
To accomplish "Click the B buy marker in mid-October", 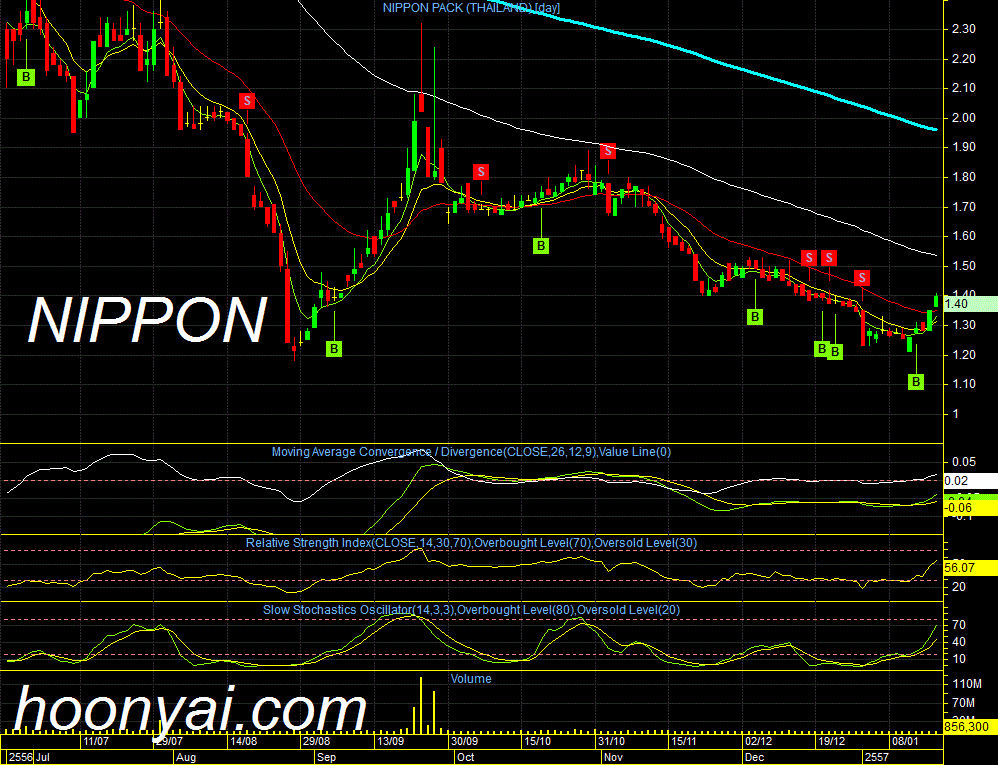I will (x=541, y=246).
